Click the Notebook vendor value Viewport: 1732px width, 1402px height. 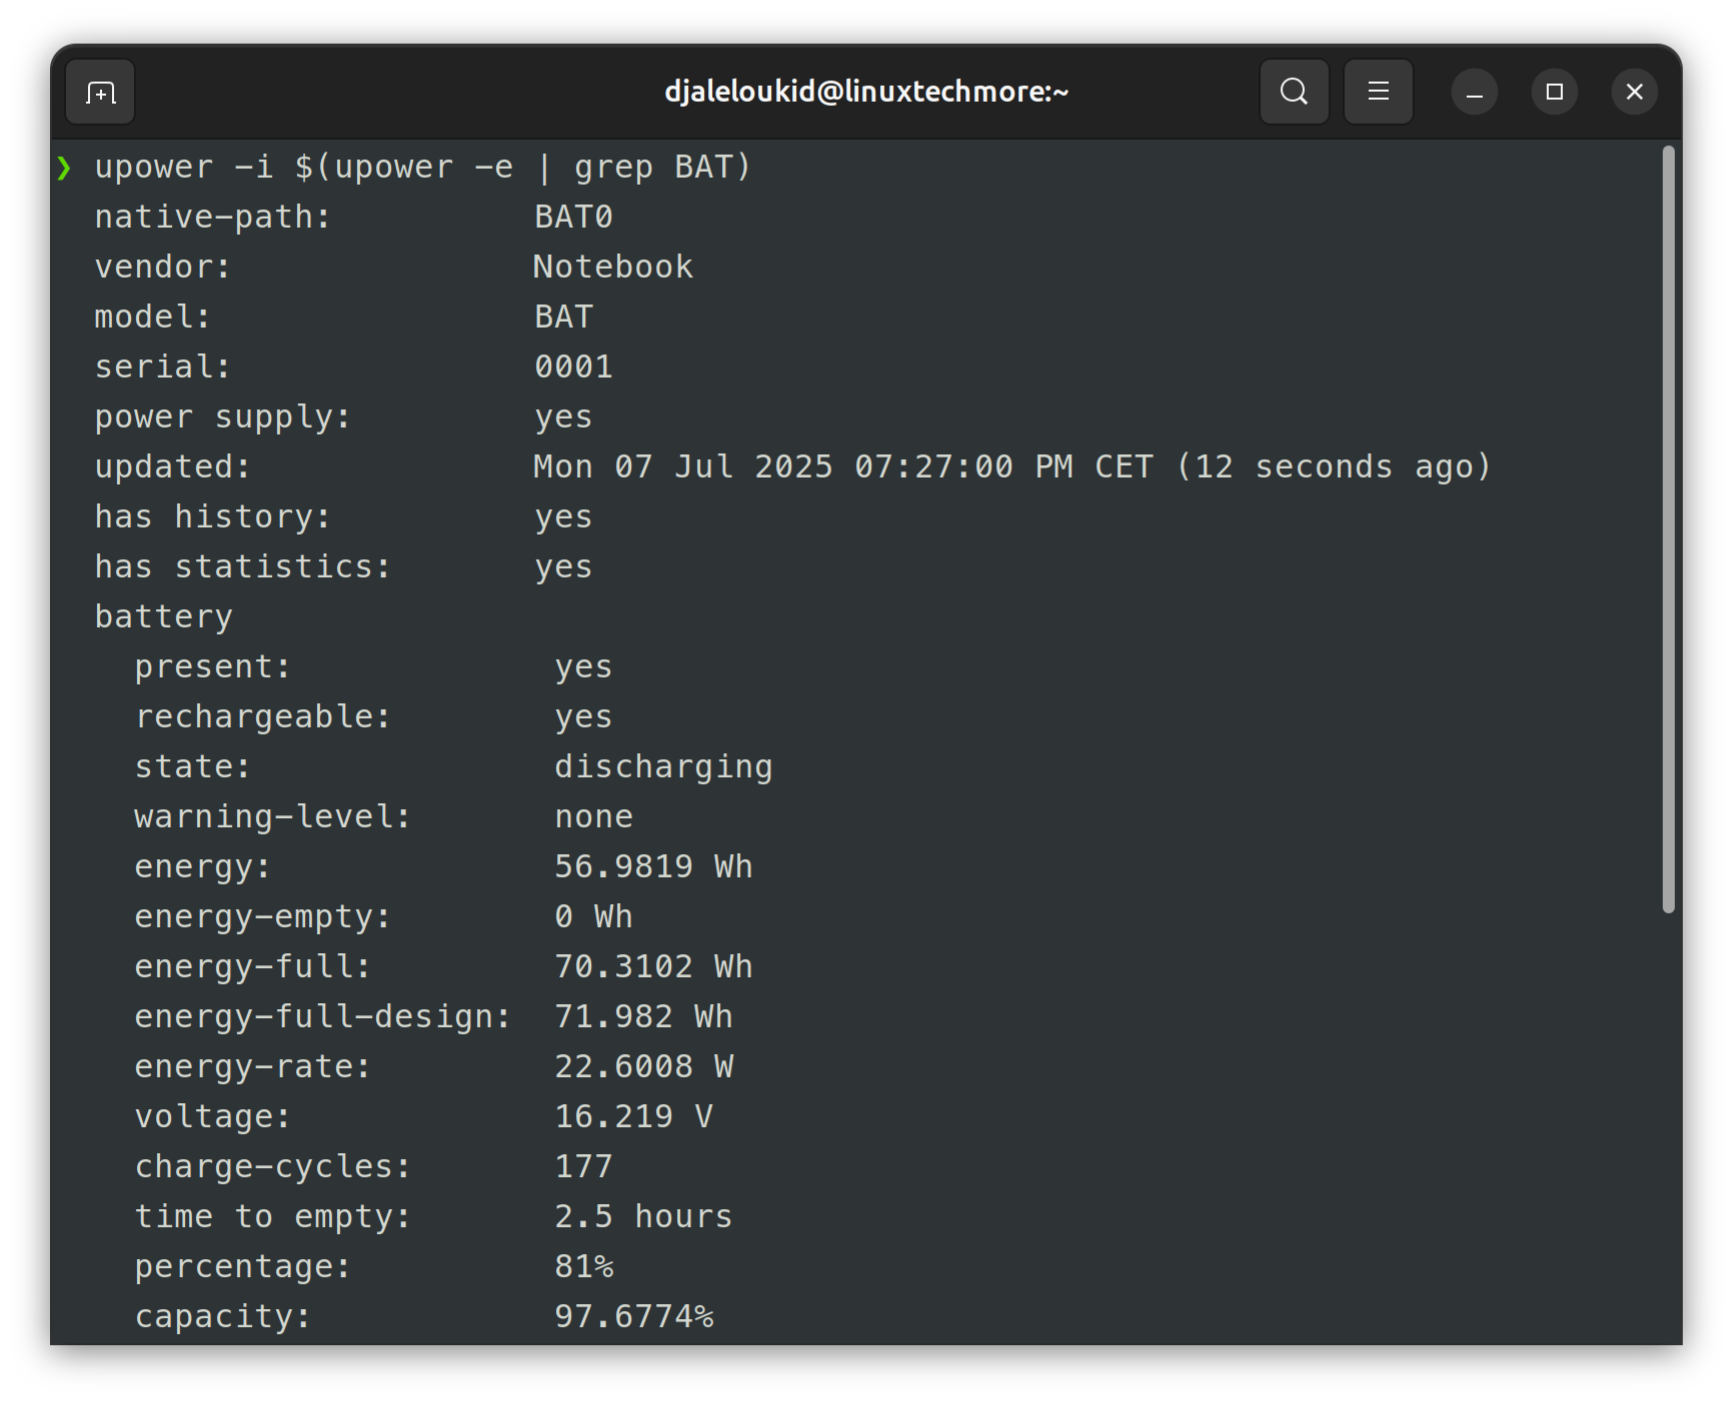[x=612, y=267]
